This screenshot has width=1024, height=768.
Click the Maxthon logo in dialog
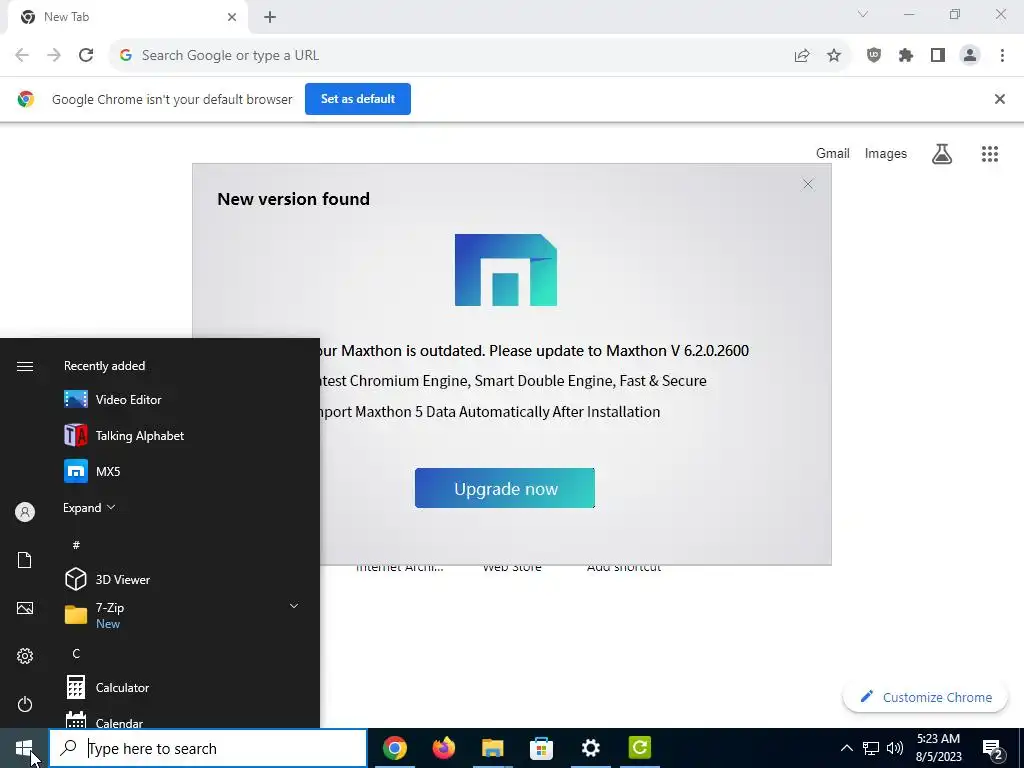[x=505, y=270]
